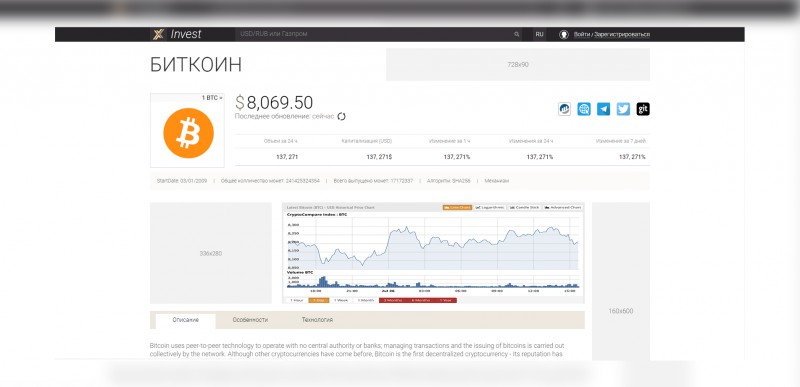Click the $8,069.50 price value

pyautogui.click(x=274, y=102)
